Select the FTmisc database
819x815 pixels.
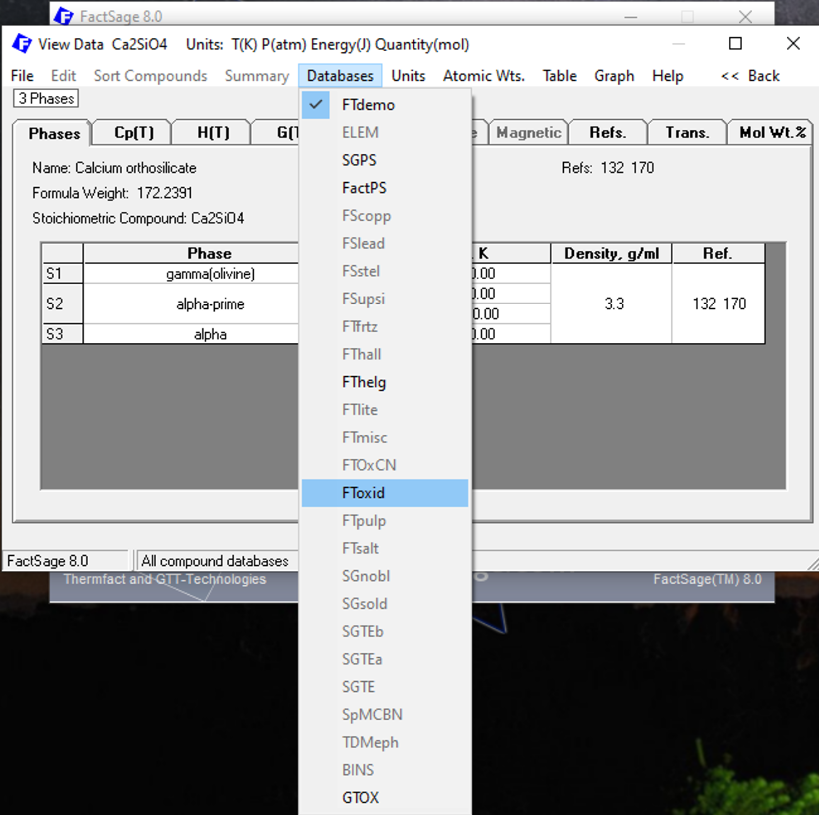click(385, 437)
